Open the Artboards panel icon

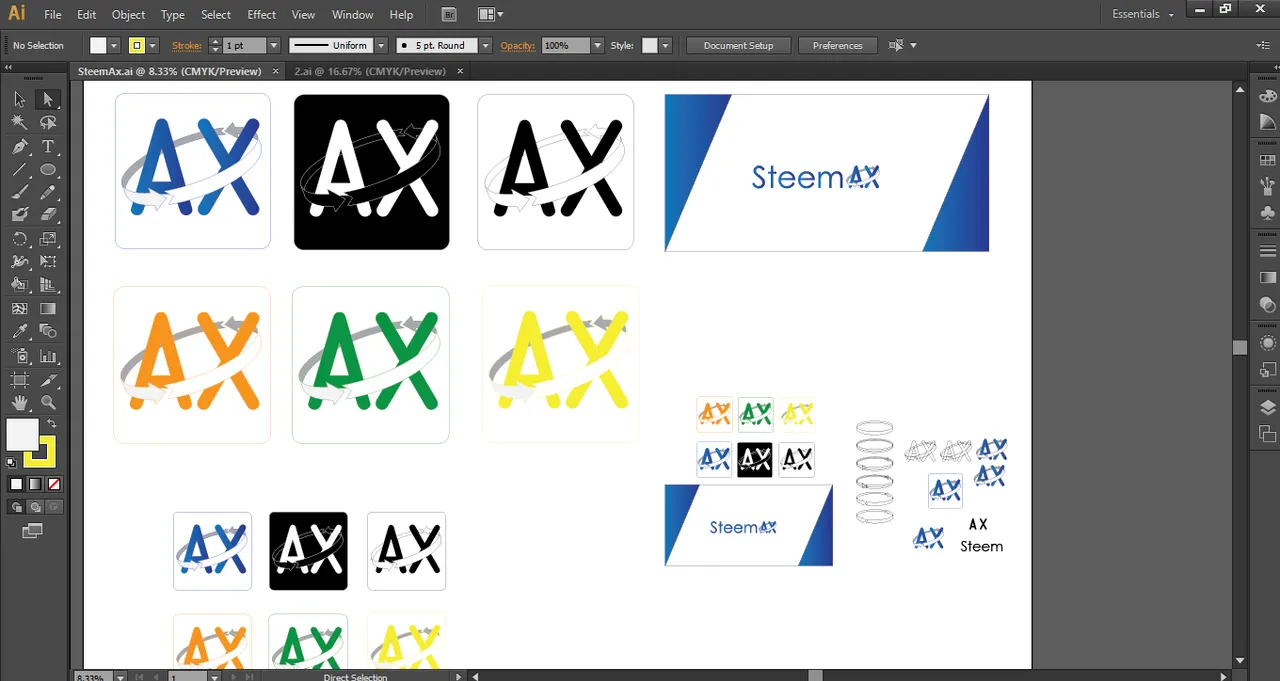[1268, 433]
